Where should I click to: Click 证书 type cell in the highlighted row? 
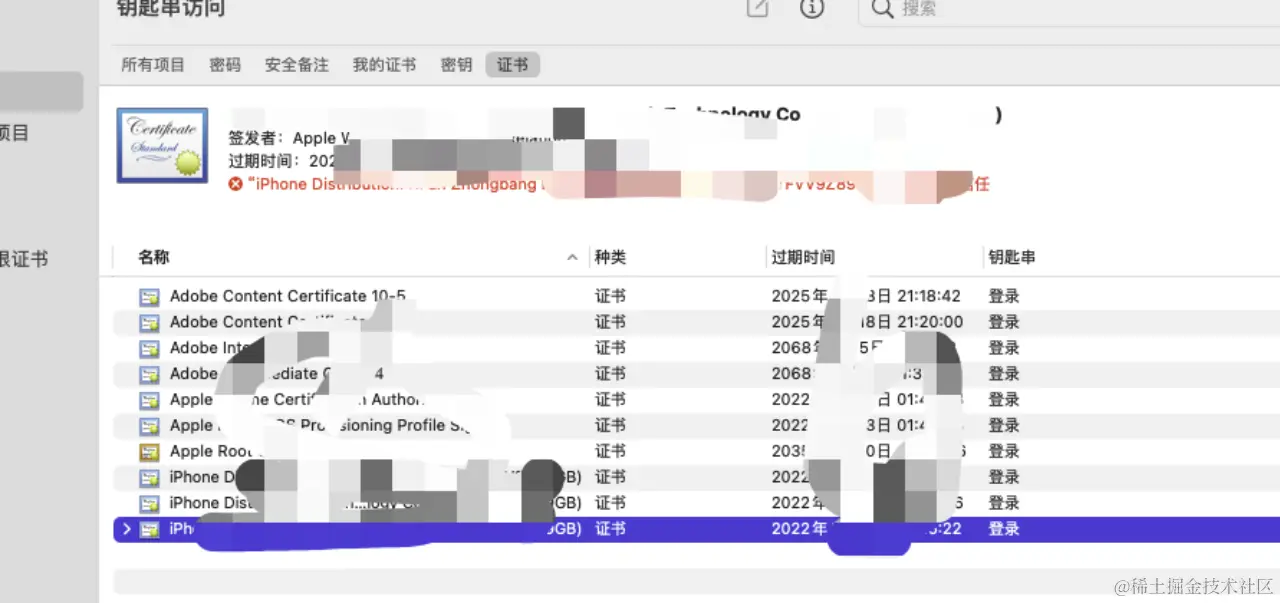[610, 529]
